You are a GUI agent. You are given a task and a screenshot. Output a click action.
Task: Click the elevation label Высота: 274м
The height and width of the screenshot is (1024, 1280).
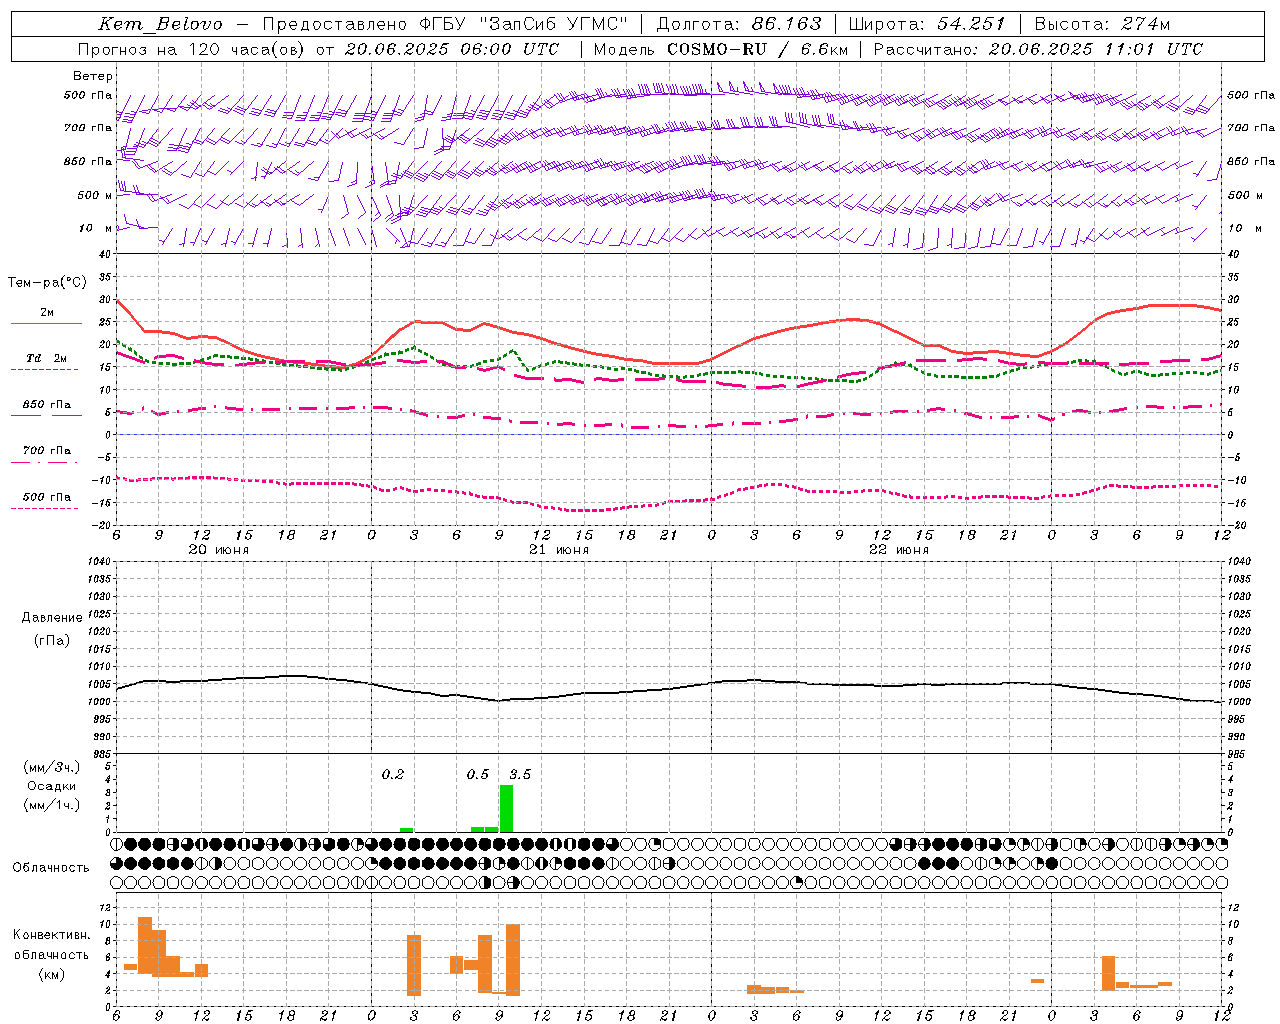point(1102,24)
